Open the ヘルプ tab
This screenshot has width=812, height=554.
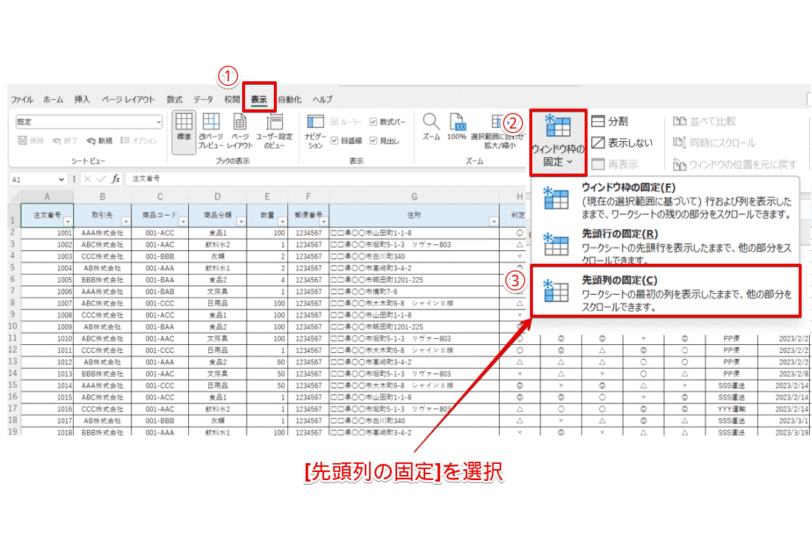pos(322,99)
